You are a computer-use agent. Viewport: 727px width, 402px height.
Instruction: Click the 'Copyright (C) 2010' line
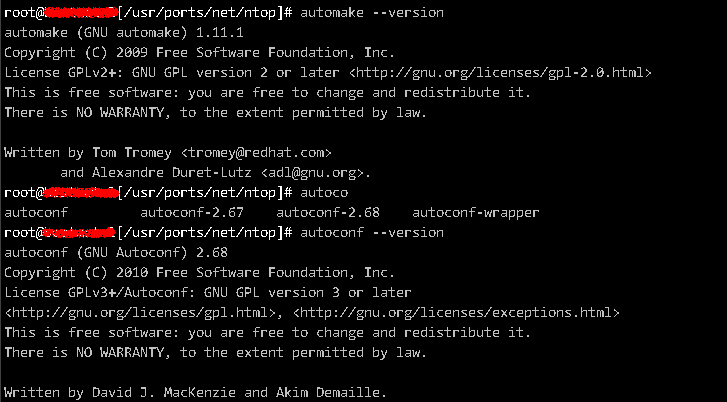point(199,273)
